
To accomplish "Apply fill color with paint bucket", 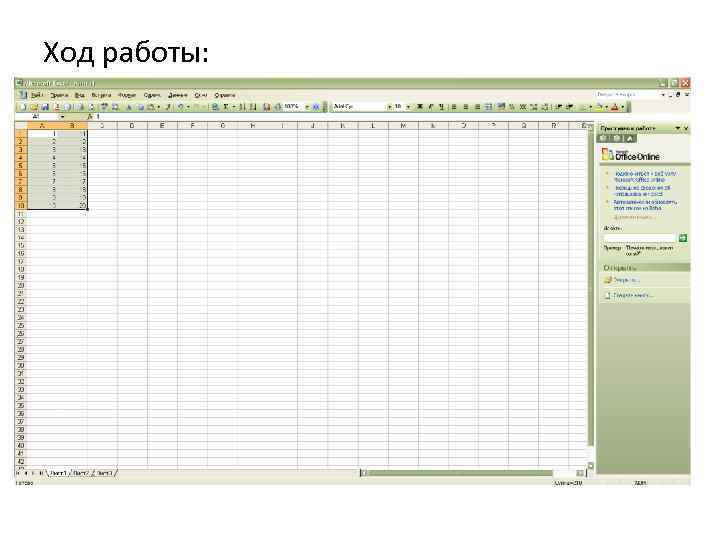I will click(x=599, y=107).
